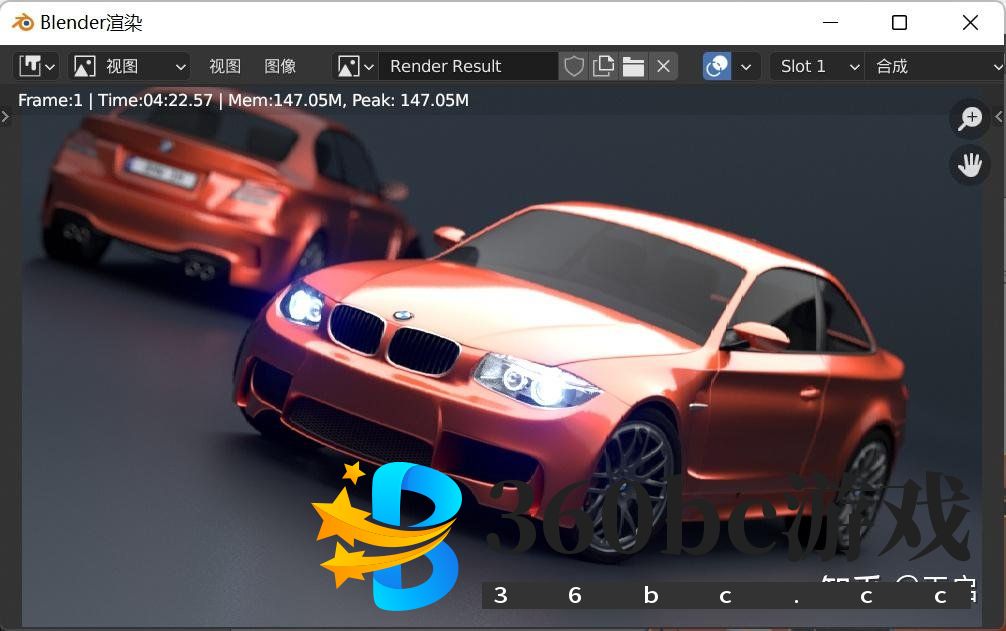Open the 图像 menu
The height and width of the screenshot is (631, 1006).
(x=280, y=66)
